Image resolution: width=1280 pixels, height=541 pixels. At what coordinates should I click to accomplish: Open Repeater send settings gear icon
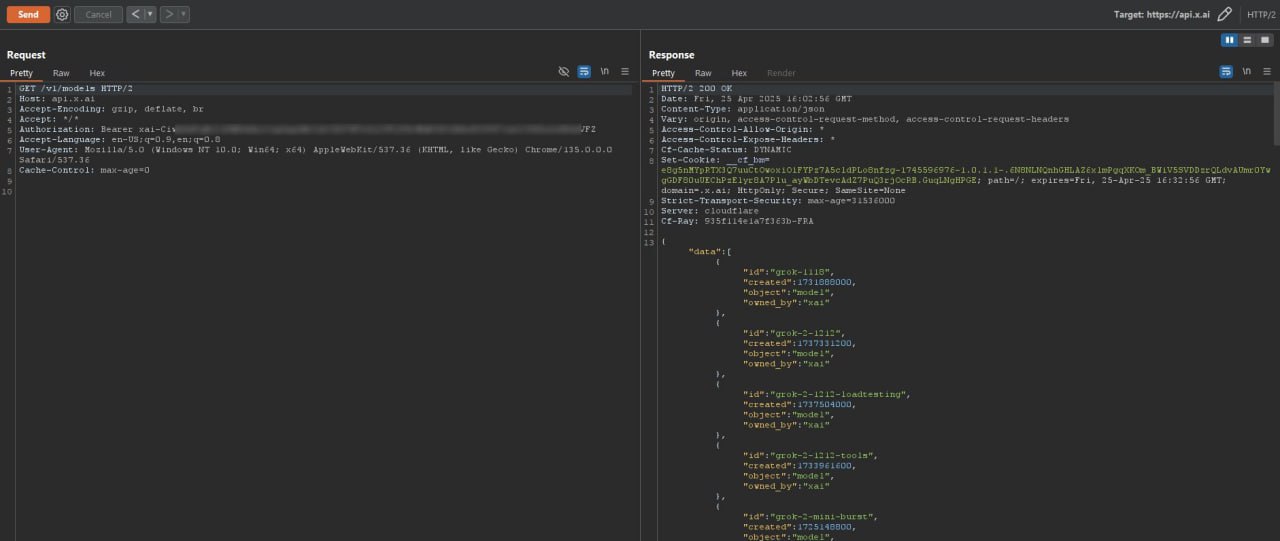[x=62, y=15]
